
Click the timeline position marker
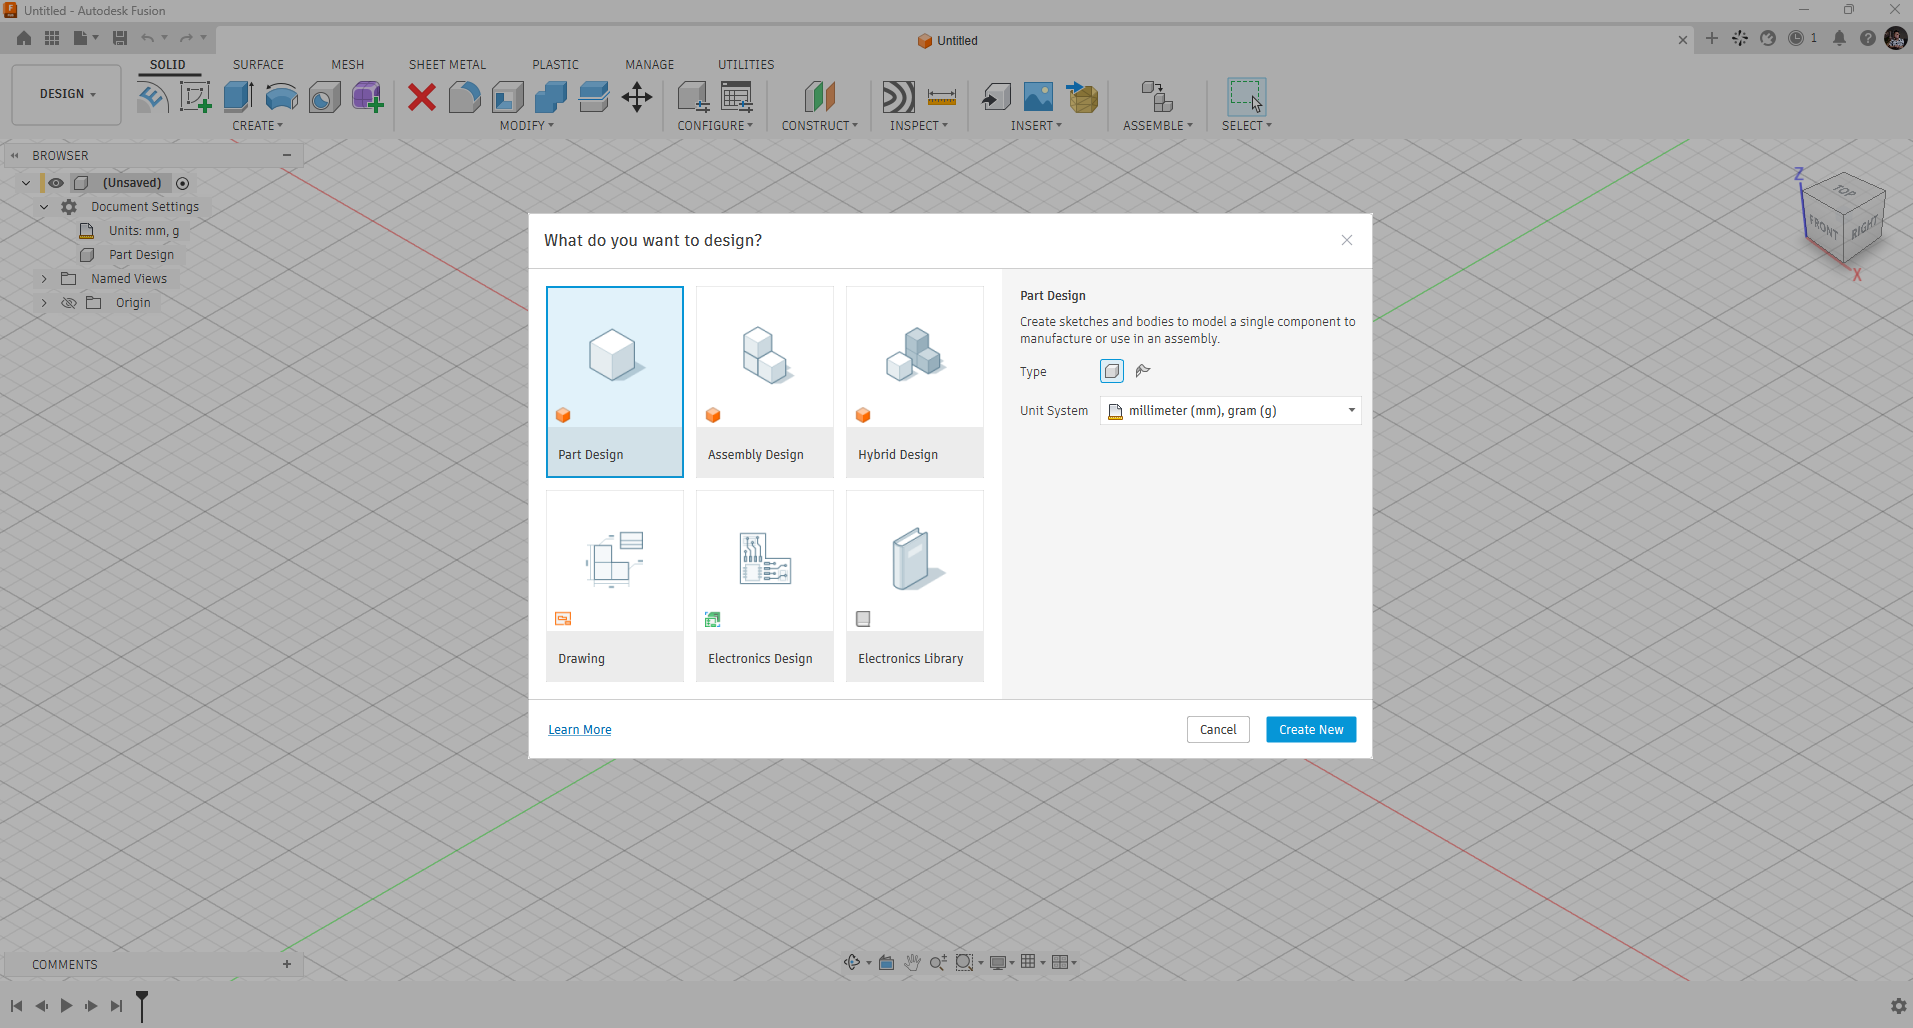[x=142, y=1005]
